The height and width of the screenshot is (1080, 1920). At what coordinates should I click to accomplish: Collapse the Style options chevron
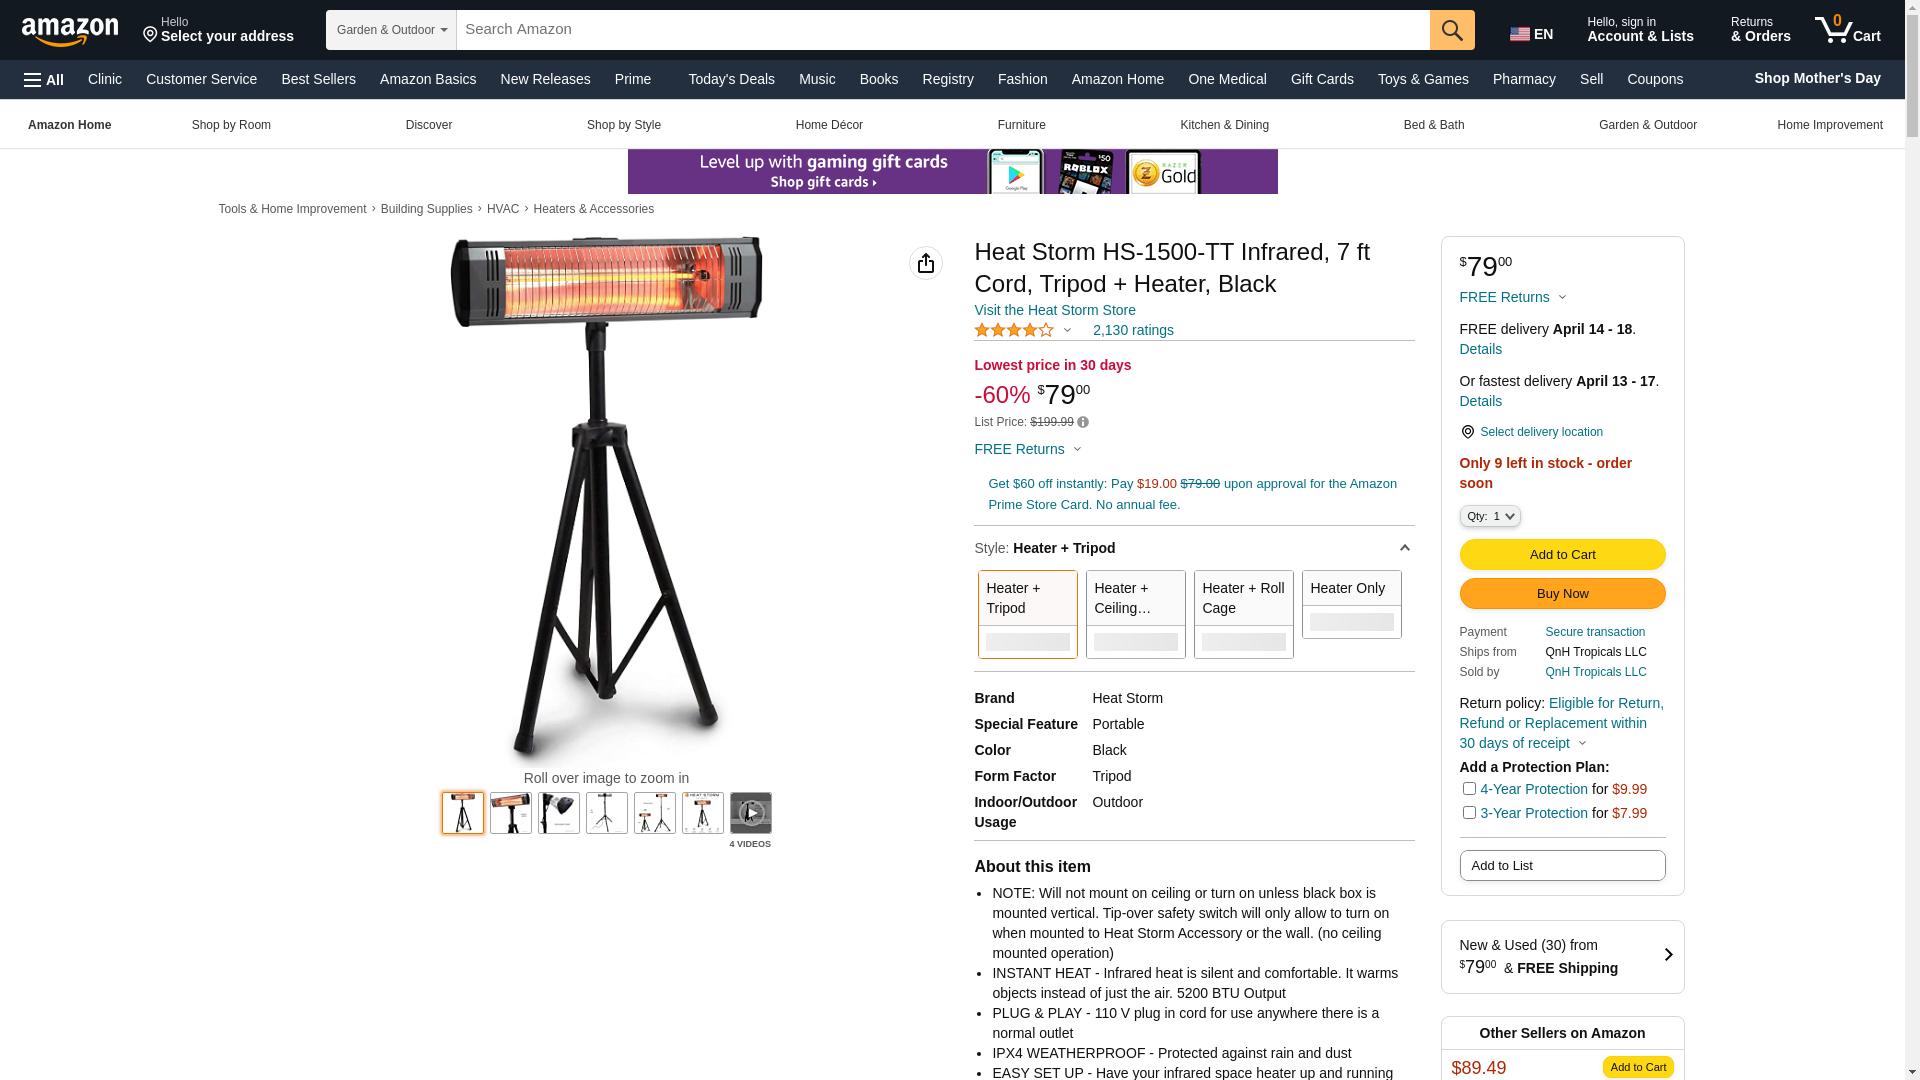1404,548
